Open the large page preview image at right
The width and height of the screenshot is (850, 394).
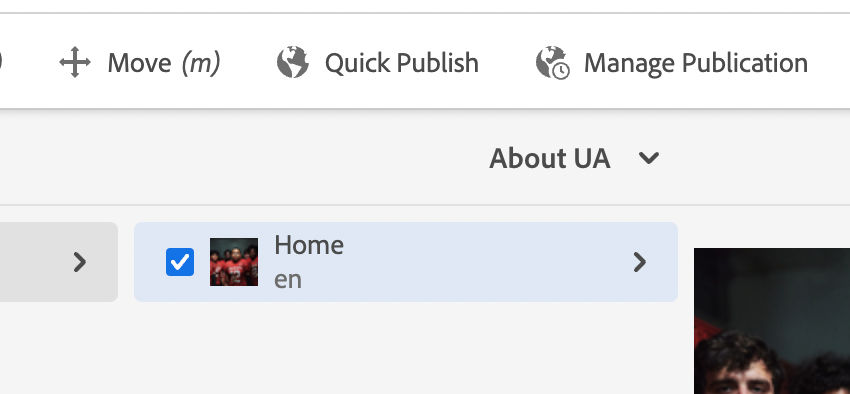coord(772,321)
